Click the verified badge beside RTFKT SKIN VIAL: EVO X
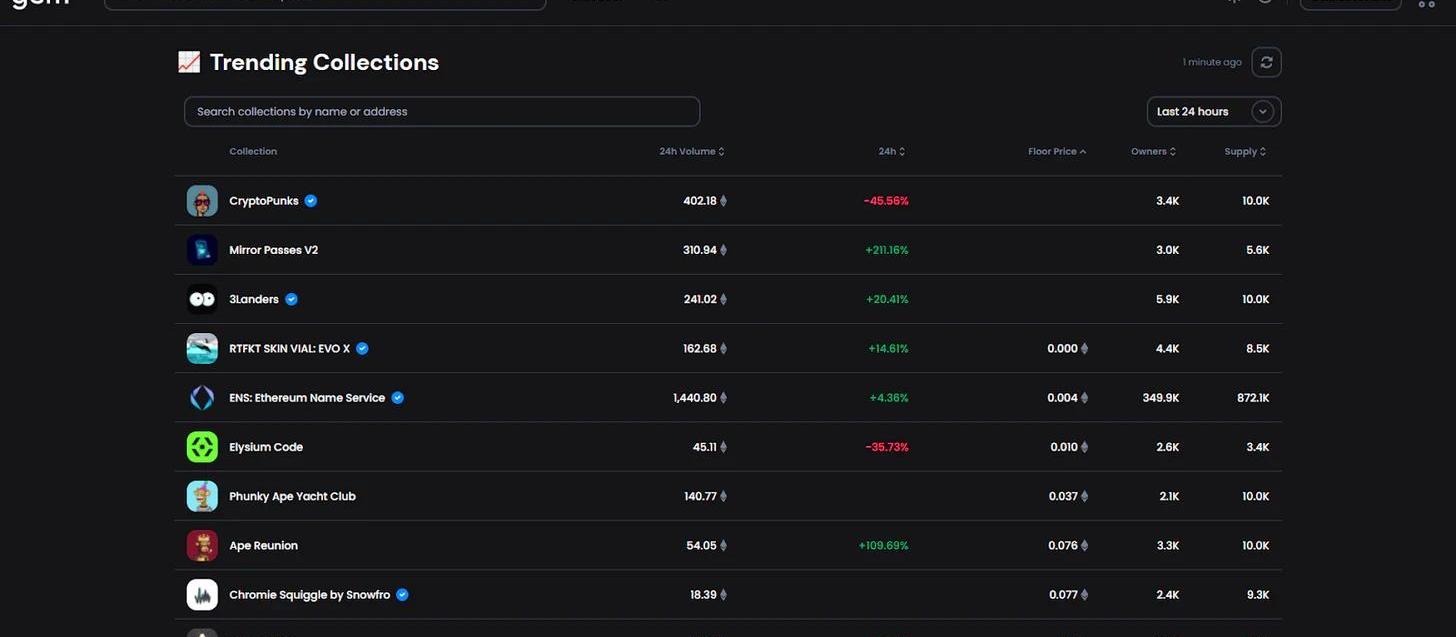This screenshot has height=637, width=1456. pos(362,348)
